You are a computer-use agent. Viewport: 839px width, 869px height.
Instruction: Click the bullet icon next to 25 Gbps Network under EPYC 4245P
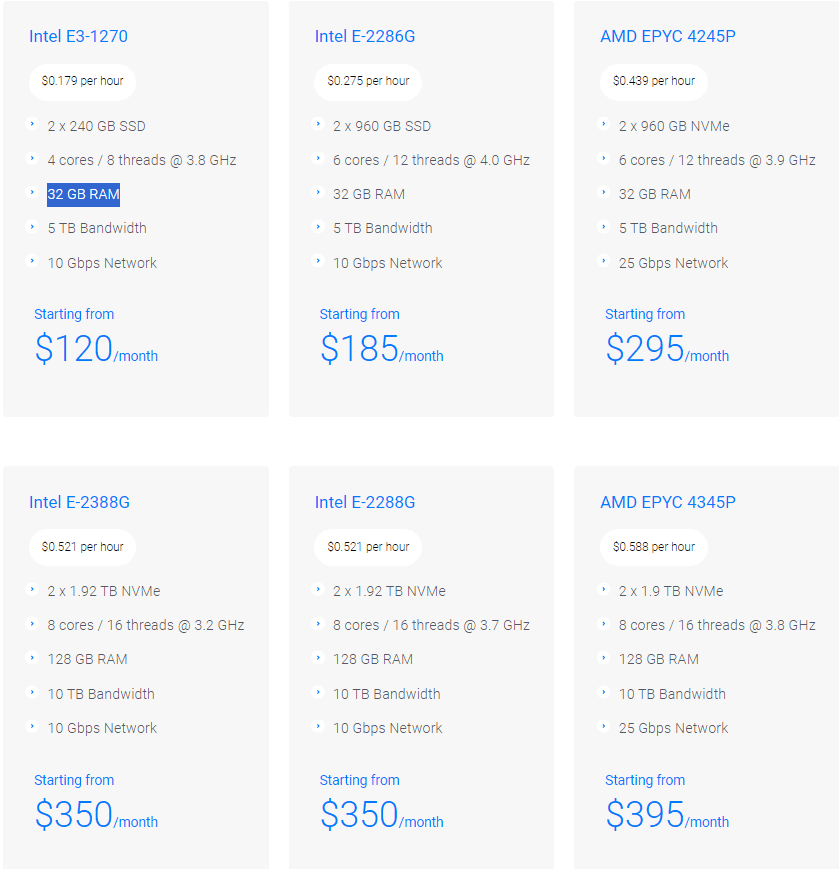point(604,262)
